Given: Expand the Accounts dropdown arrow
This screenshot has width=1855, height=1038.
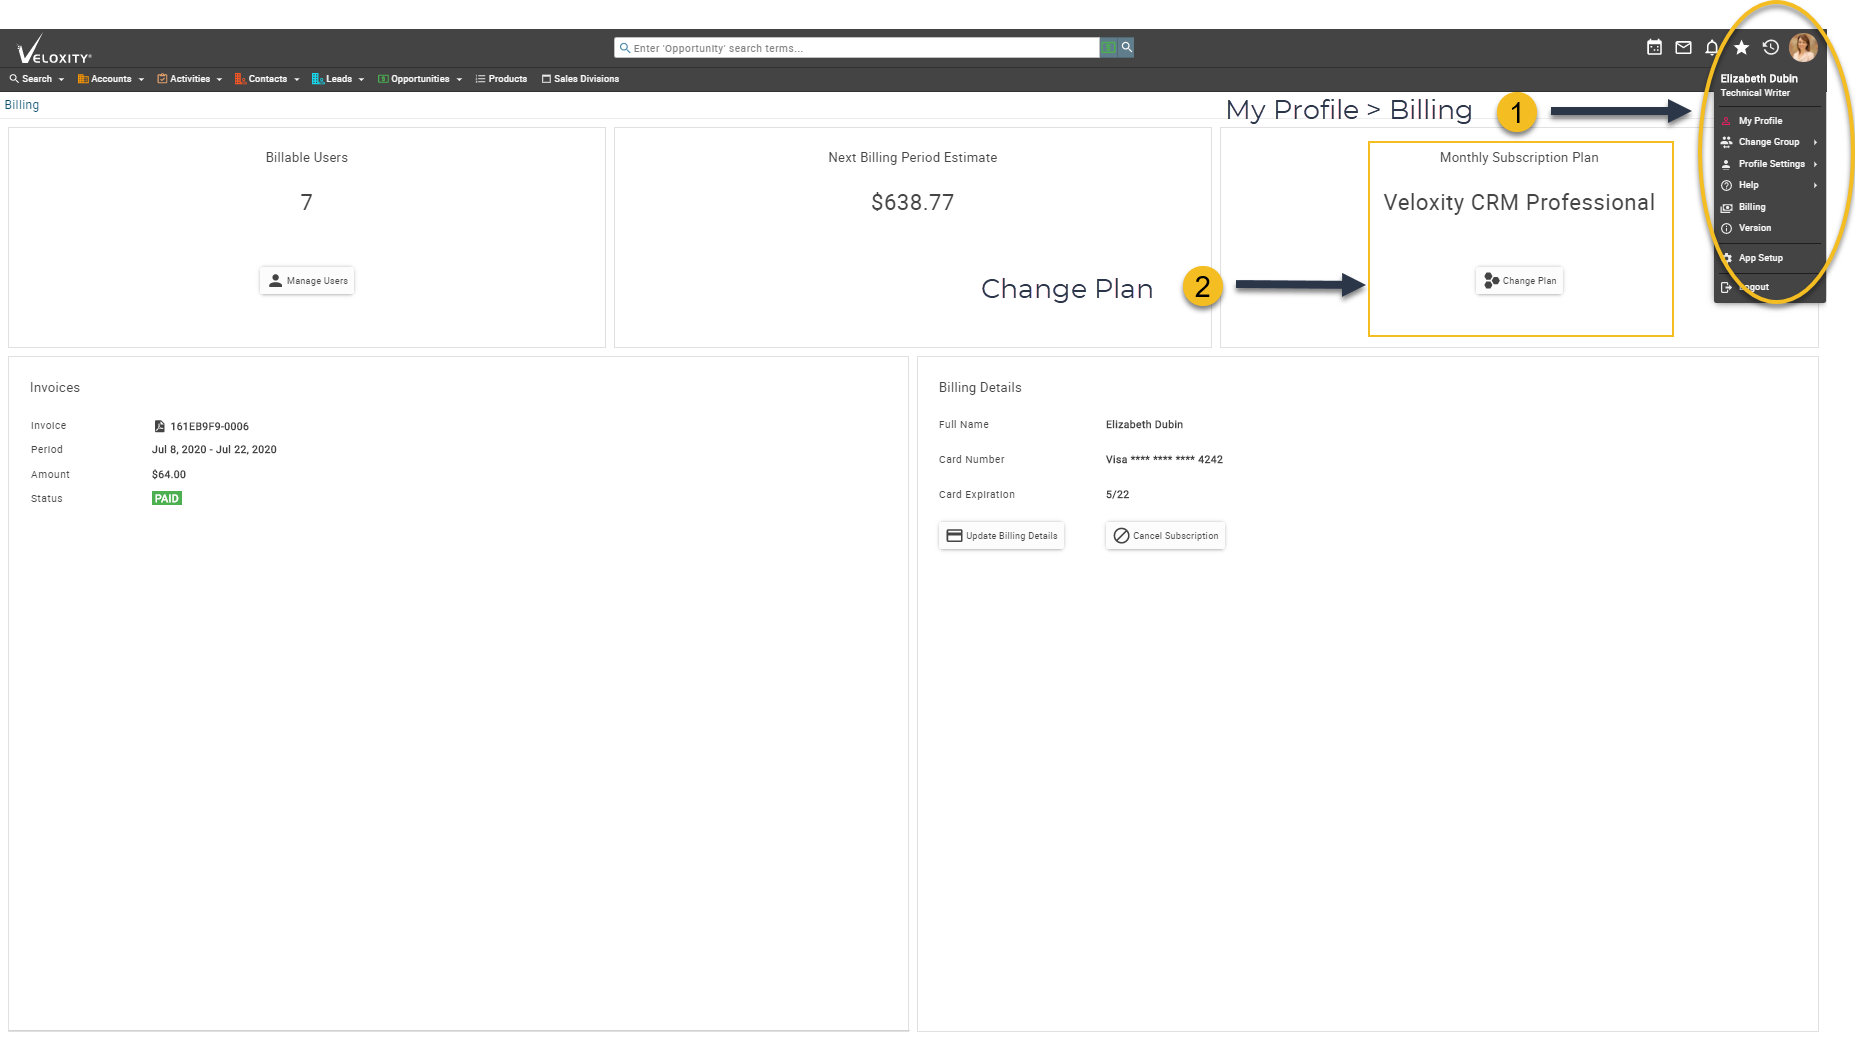Looking at the screenshot, I should [141, 80].
